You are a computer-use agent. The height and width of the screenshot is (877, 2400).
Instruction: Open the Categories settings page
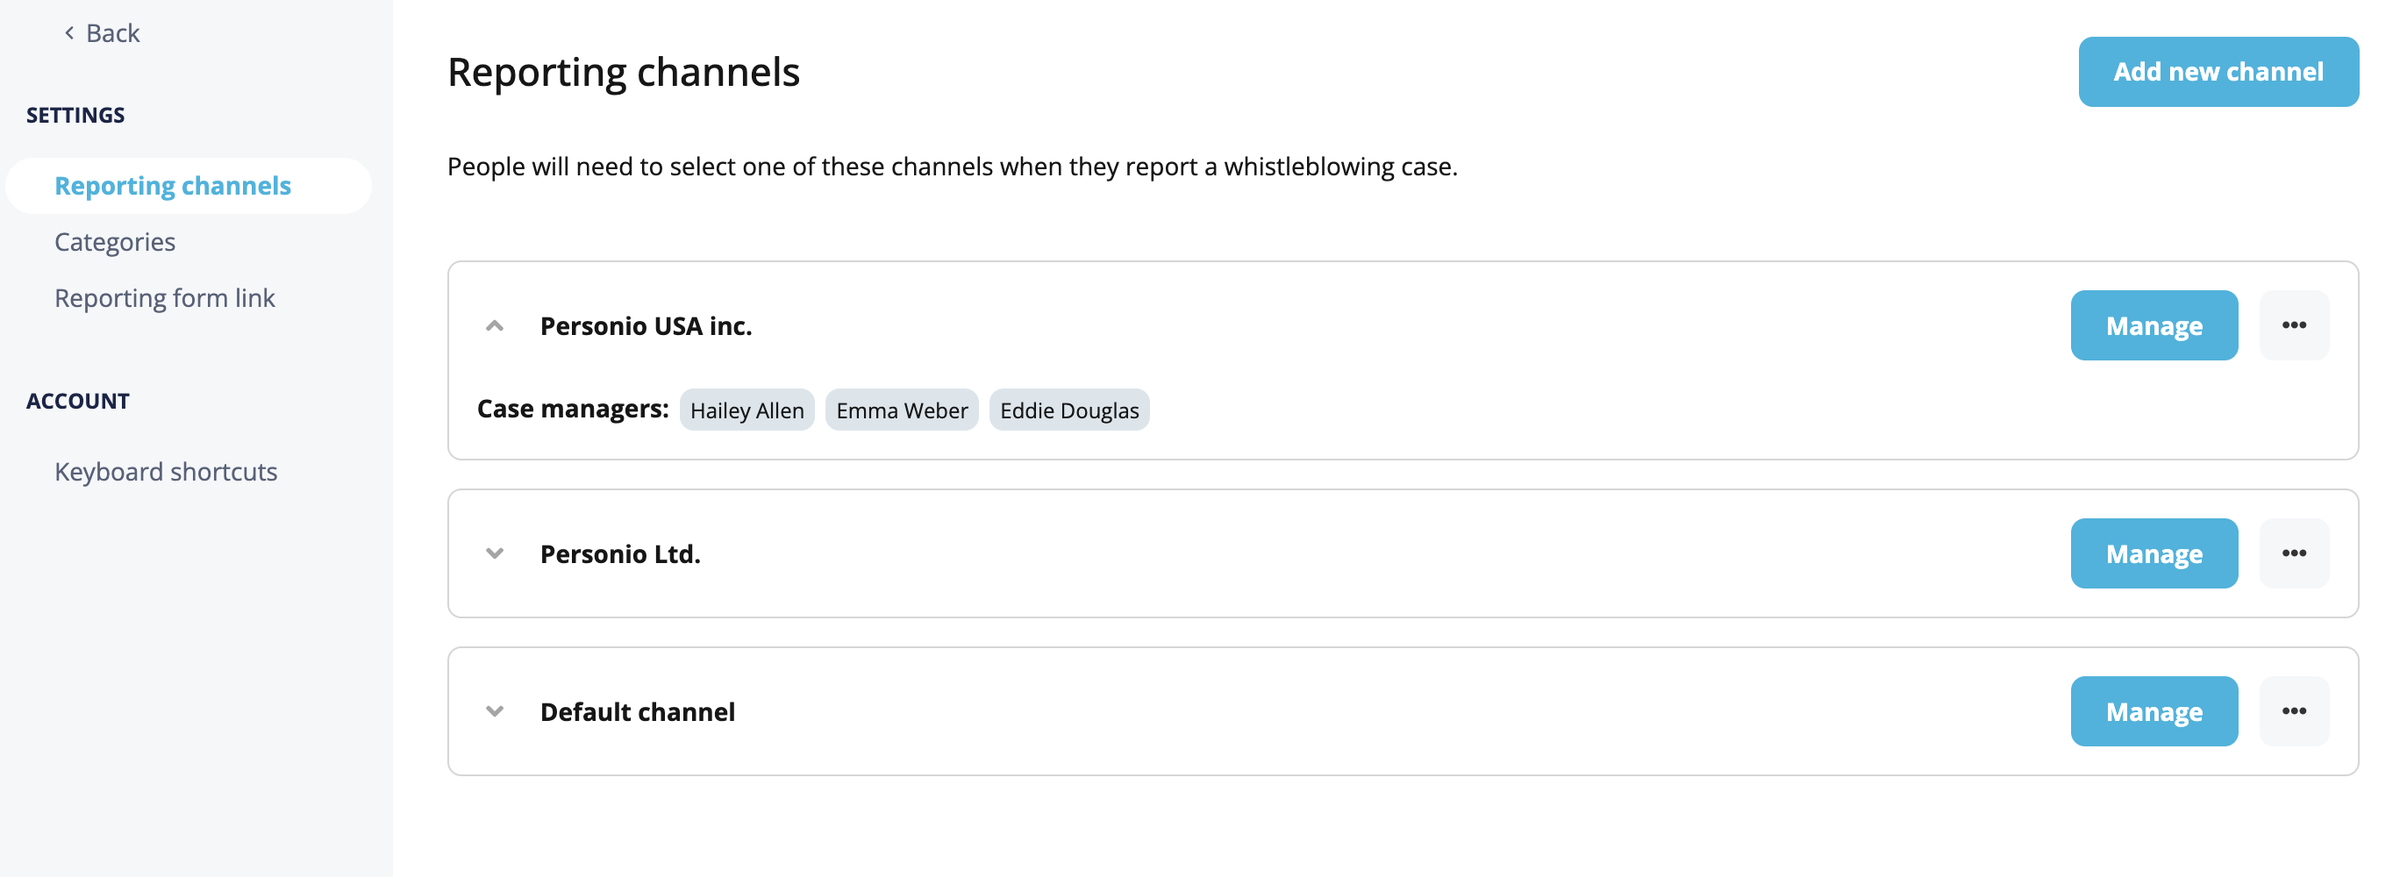coord(115,242)
